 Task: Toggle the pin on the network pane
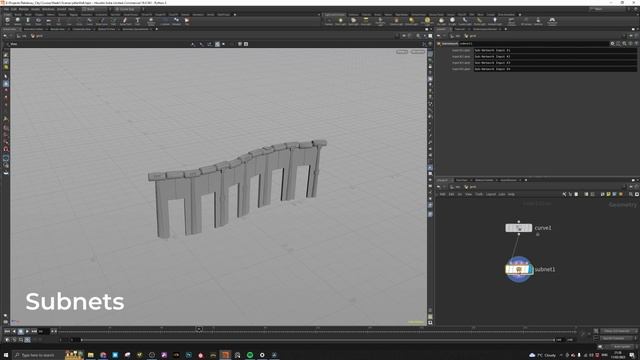coord(631,187)
